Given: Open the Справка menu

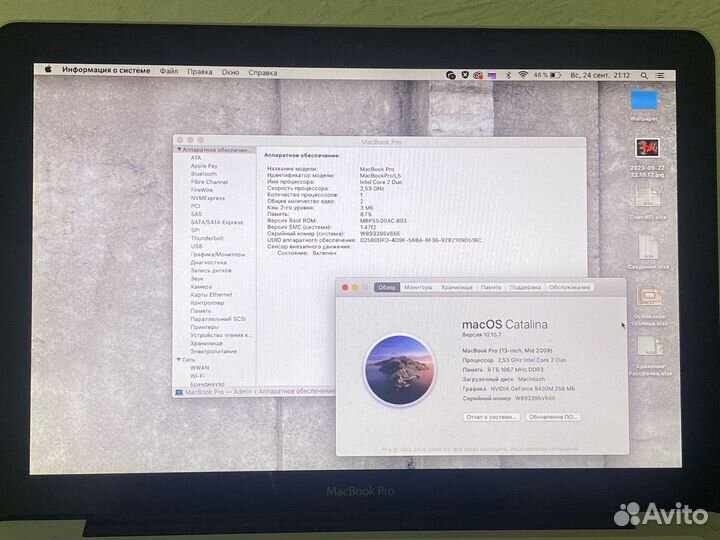Looking at the screenshot, I should tap(263, 73).
